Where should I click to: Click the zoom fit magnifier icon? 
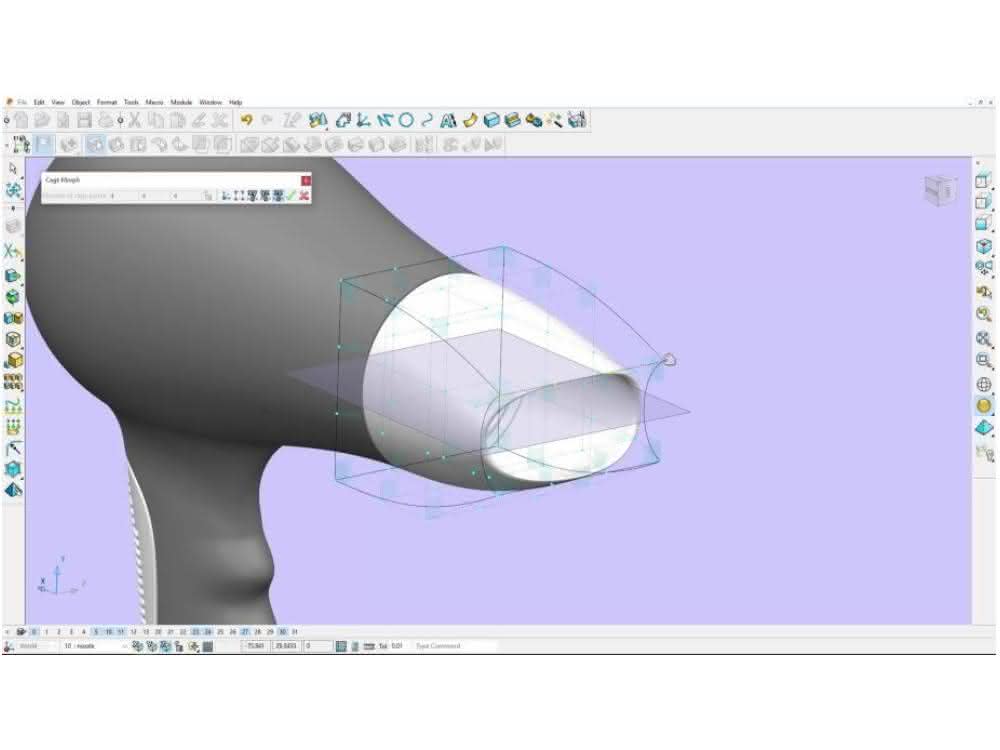coord(983,339)
